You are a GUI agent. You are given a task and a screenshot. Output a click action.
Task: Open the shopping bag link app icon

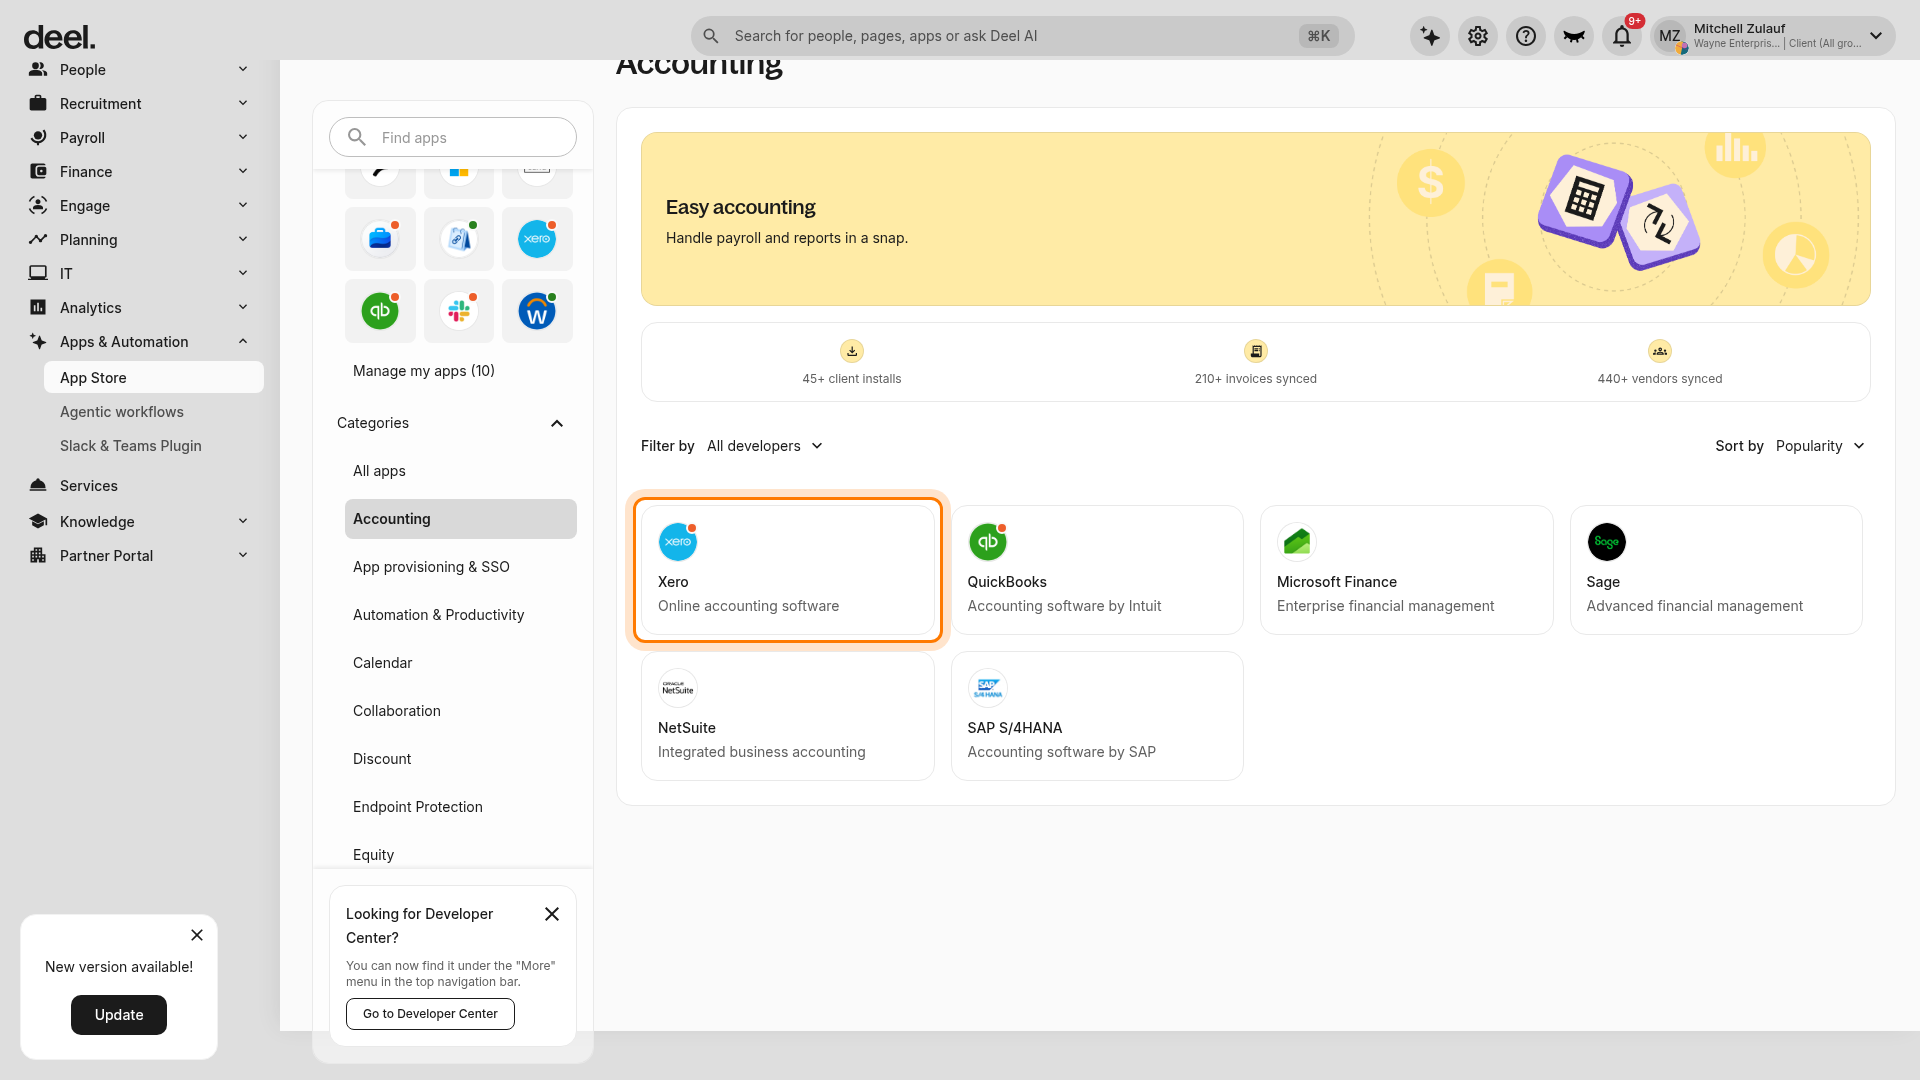[x=459, y=239]
